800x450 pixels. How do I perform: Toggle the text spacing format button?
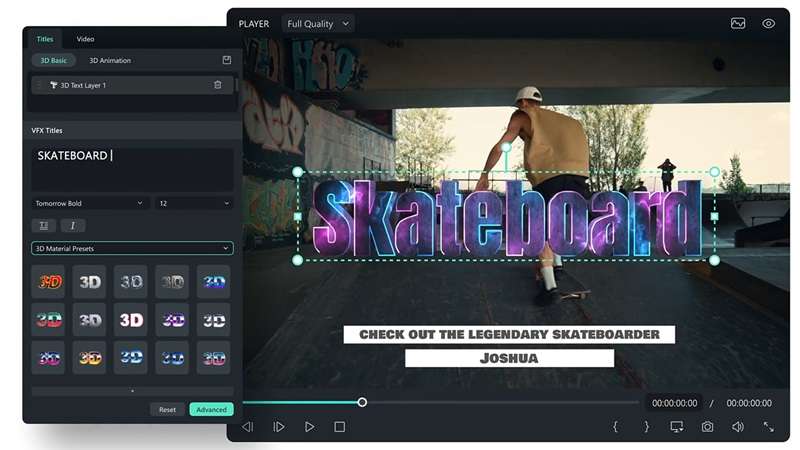tap(44, 226)
